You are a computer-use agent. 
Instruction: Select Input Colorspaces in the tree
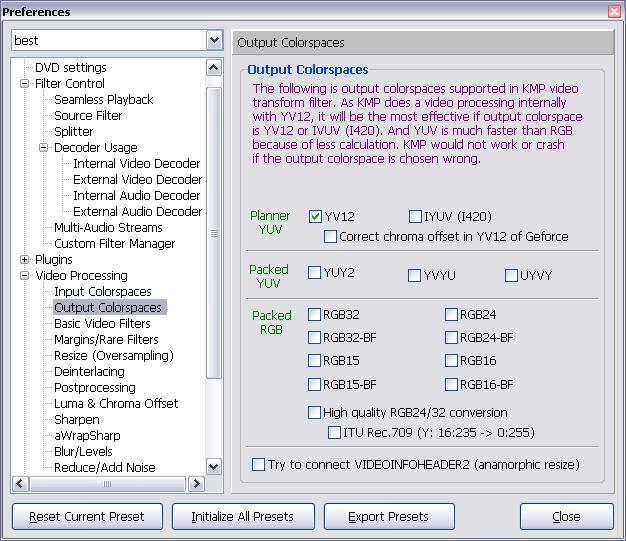tap(102, 292)
